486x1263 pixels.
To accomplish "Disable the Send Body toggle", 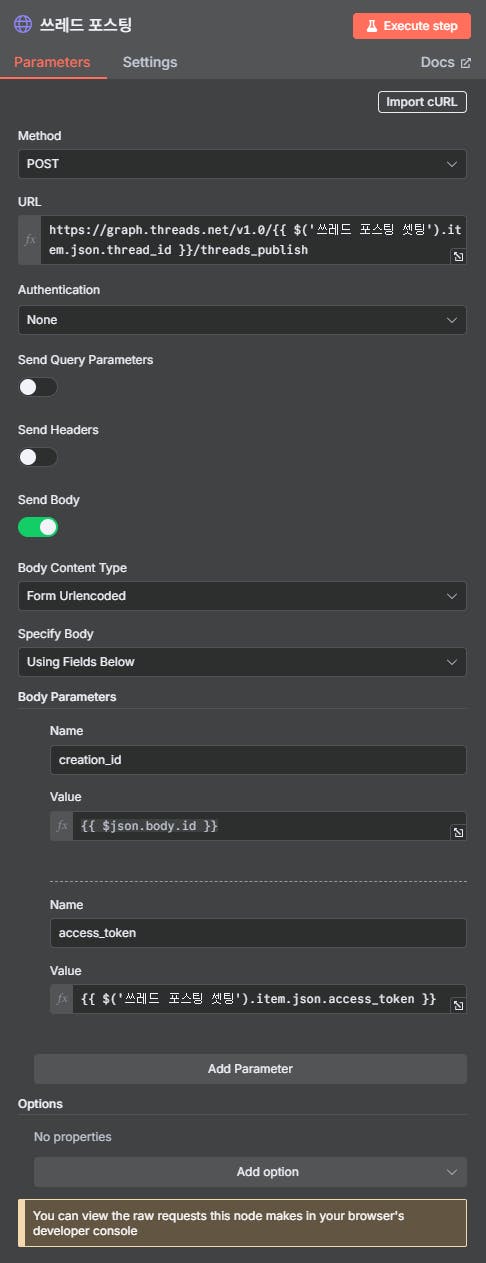I will (38, 527).
